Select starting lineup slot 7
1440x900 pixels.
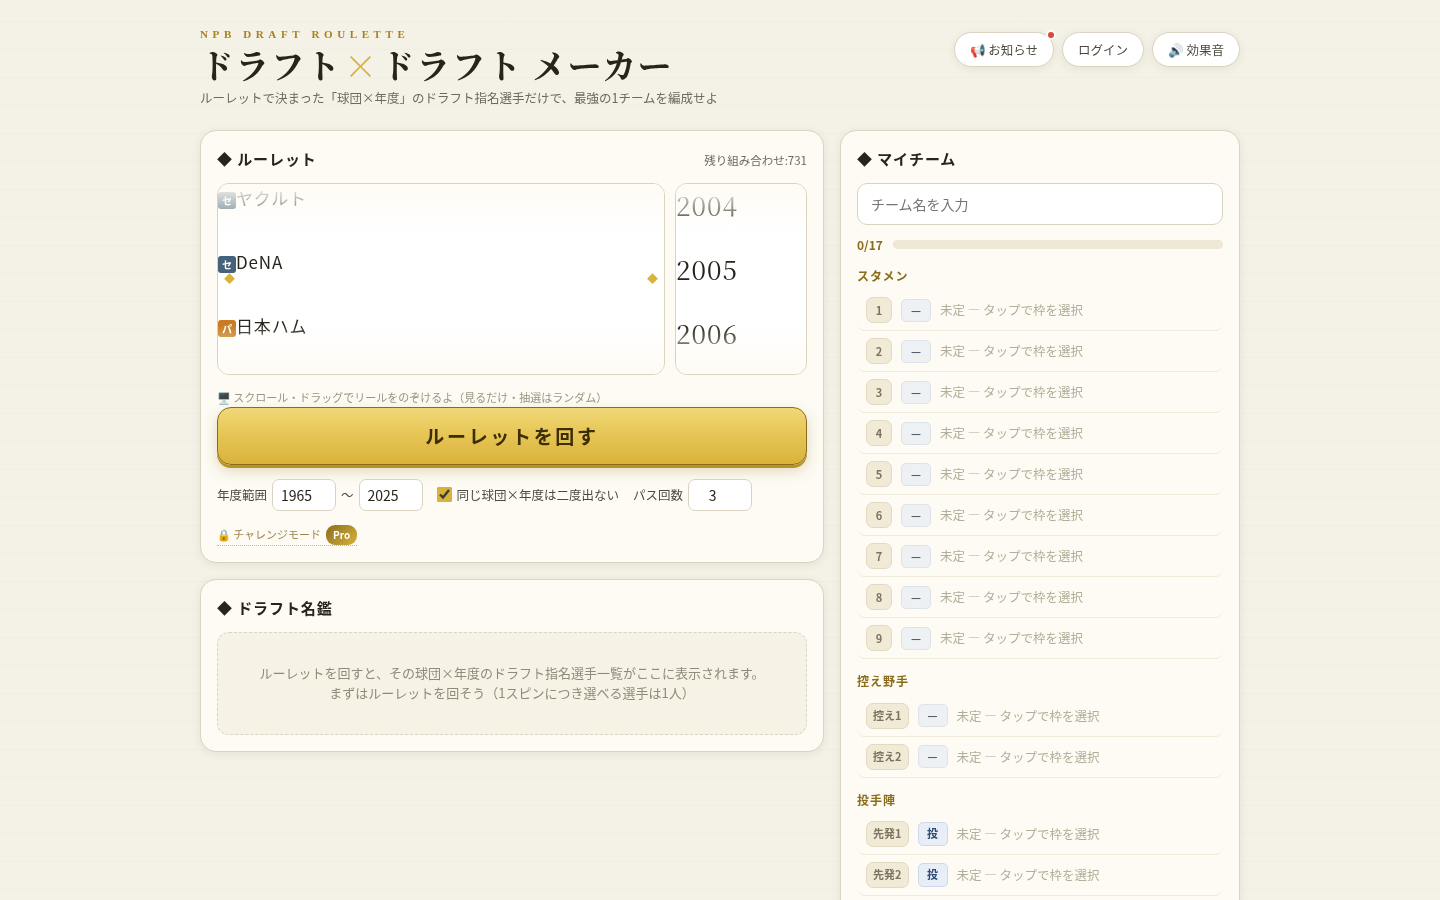[1040, 556]
